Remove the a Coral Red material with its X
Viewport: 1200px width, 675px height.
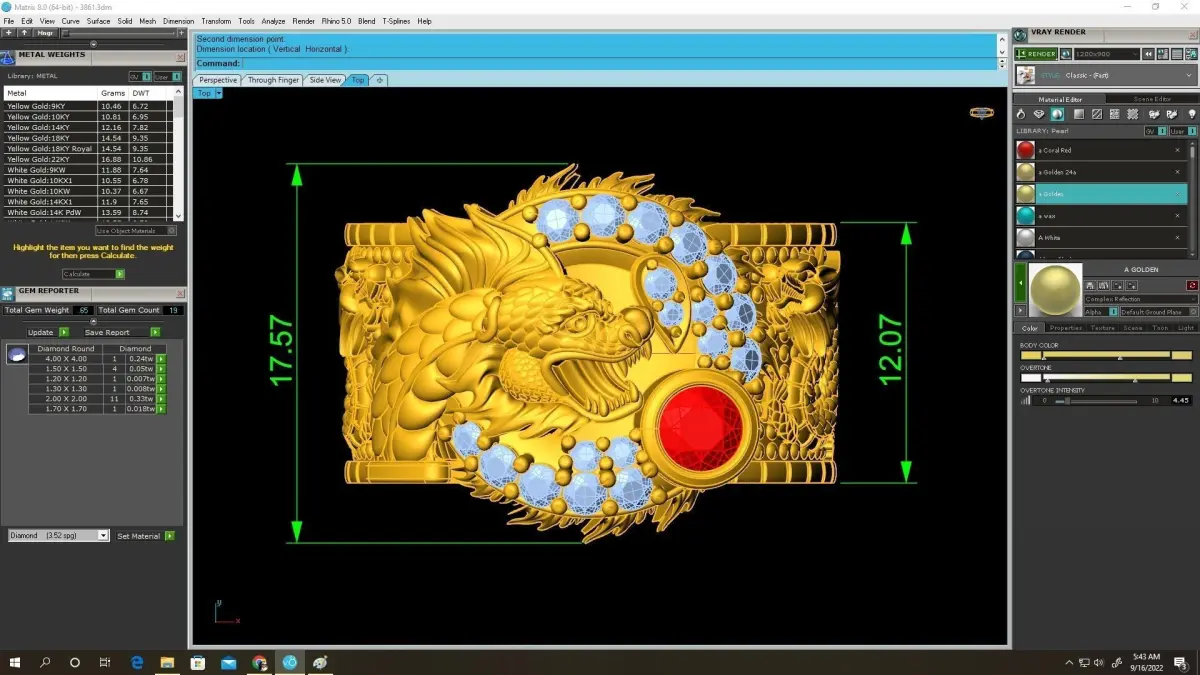pyautogui.click(x=1177, y=150)
